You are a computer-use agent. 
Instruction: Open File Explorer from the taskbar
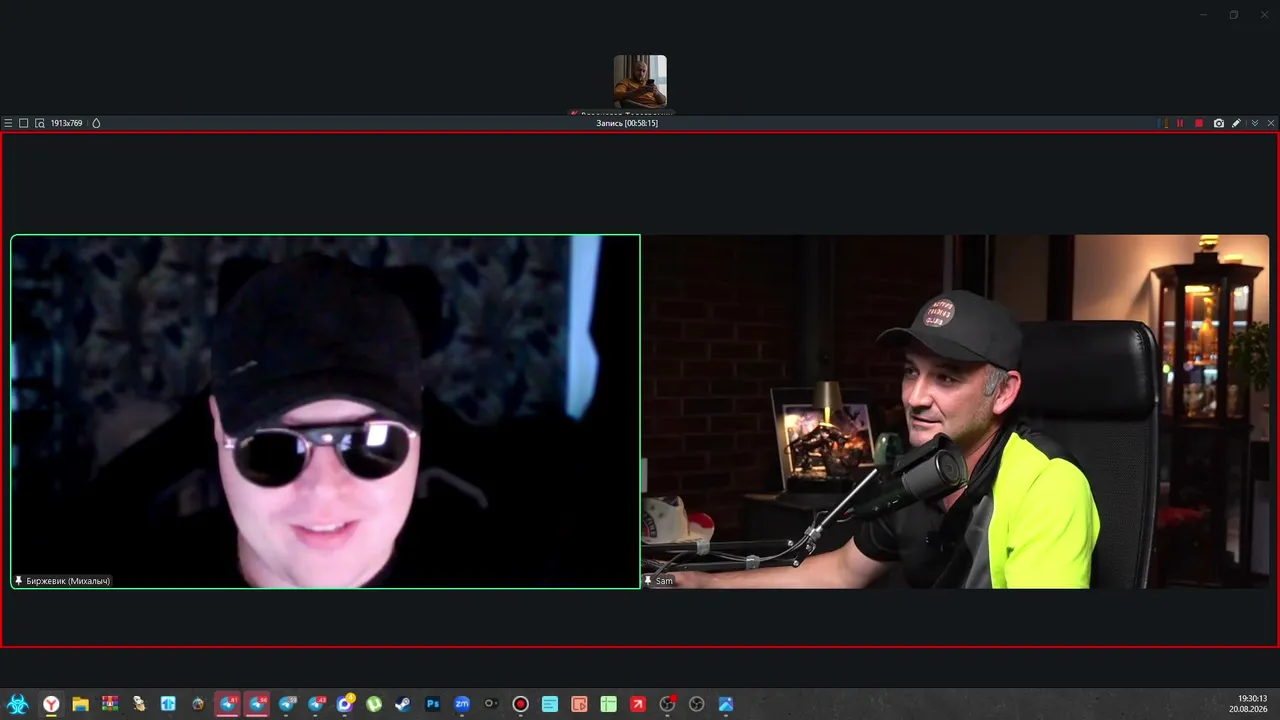80,704
